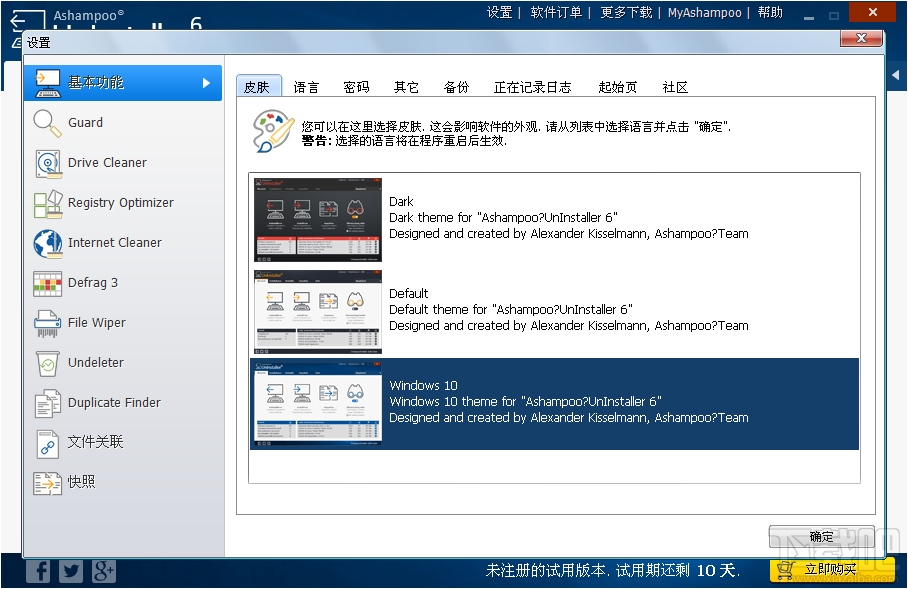
Task: Switch to the 语言 tab
Action: point(306,87)
